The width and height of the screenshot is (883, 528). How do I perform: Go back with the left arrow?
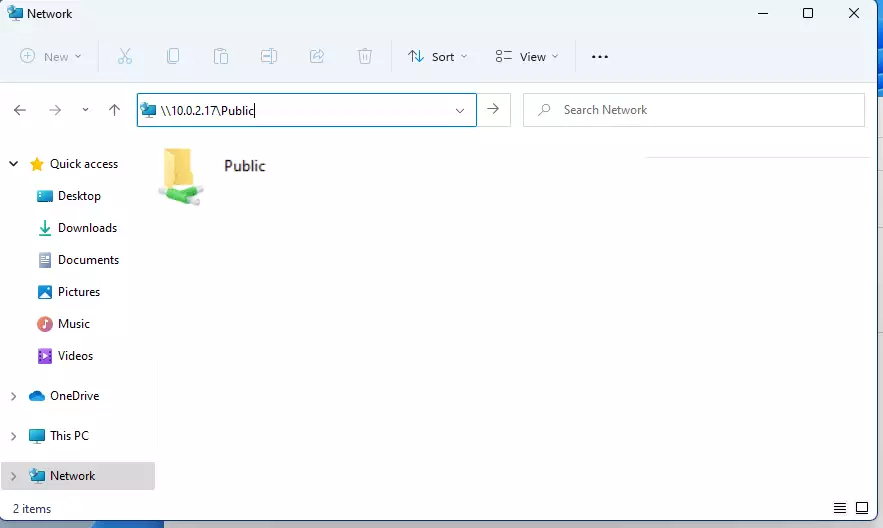[x=20, y=110]
